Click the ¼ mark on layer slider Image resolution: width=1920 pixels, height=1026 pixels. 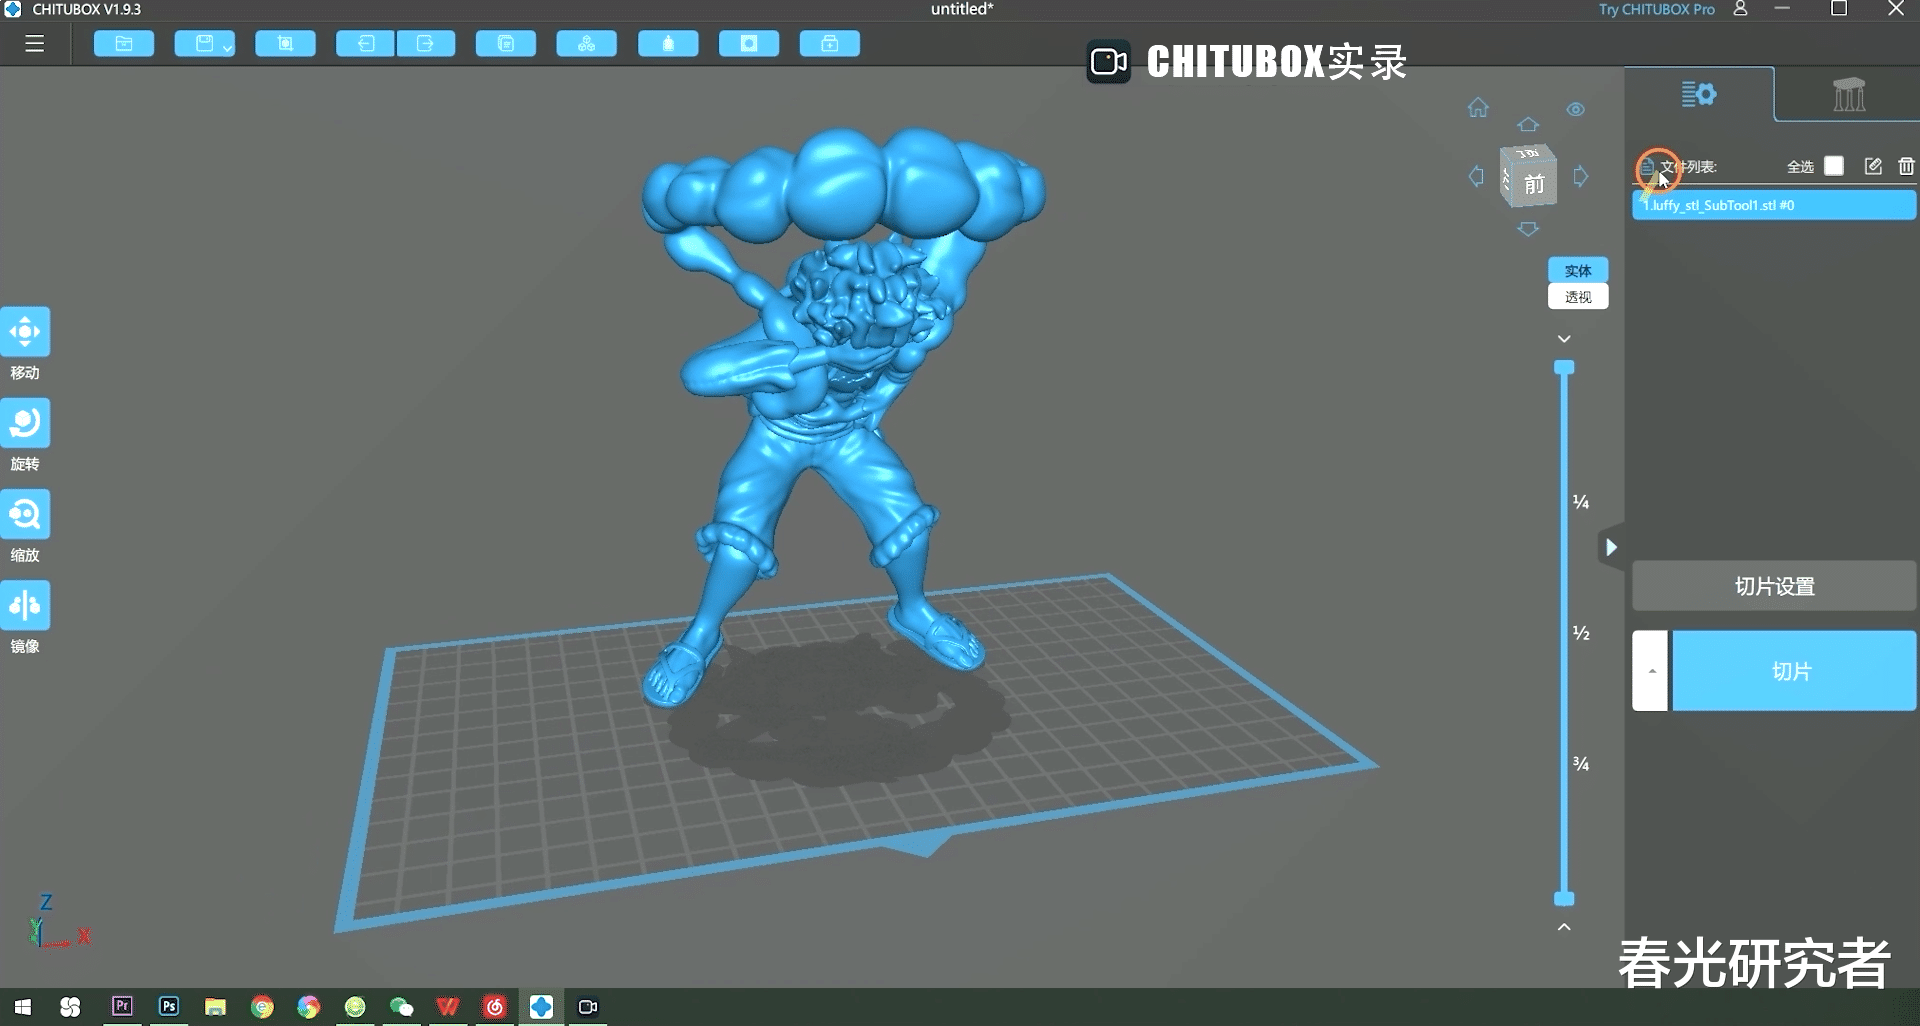pyautogui.click(x=1581, y=502)
